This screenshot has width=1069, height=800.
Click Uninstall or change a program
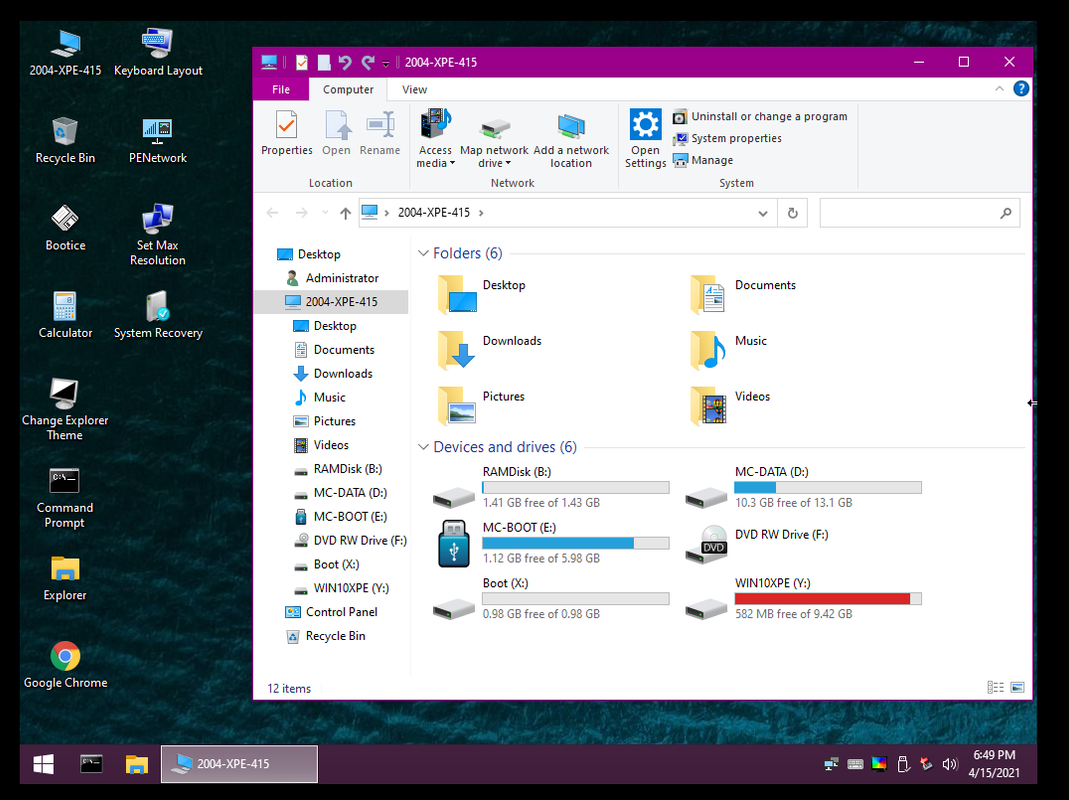(x=760, y=117)
